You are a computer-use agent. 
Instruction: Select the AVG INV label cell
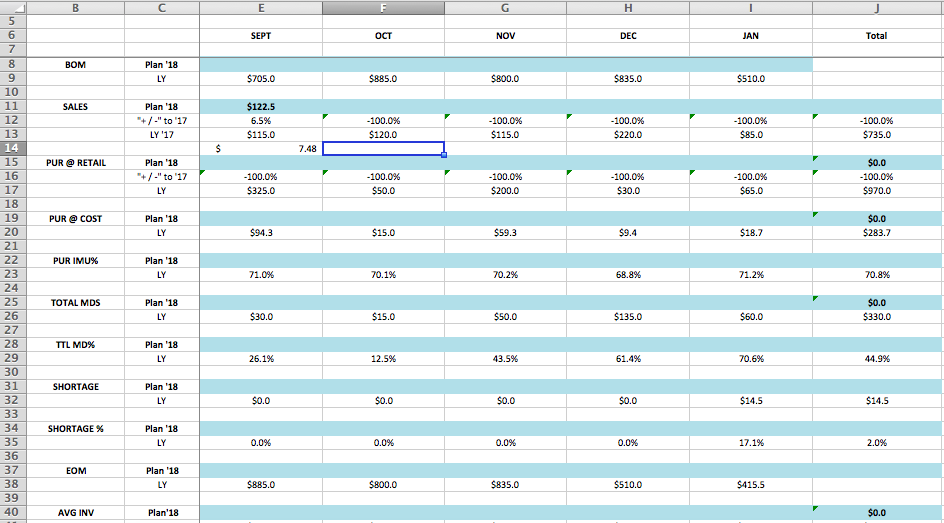tap(75, 512)
